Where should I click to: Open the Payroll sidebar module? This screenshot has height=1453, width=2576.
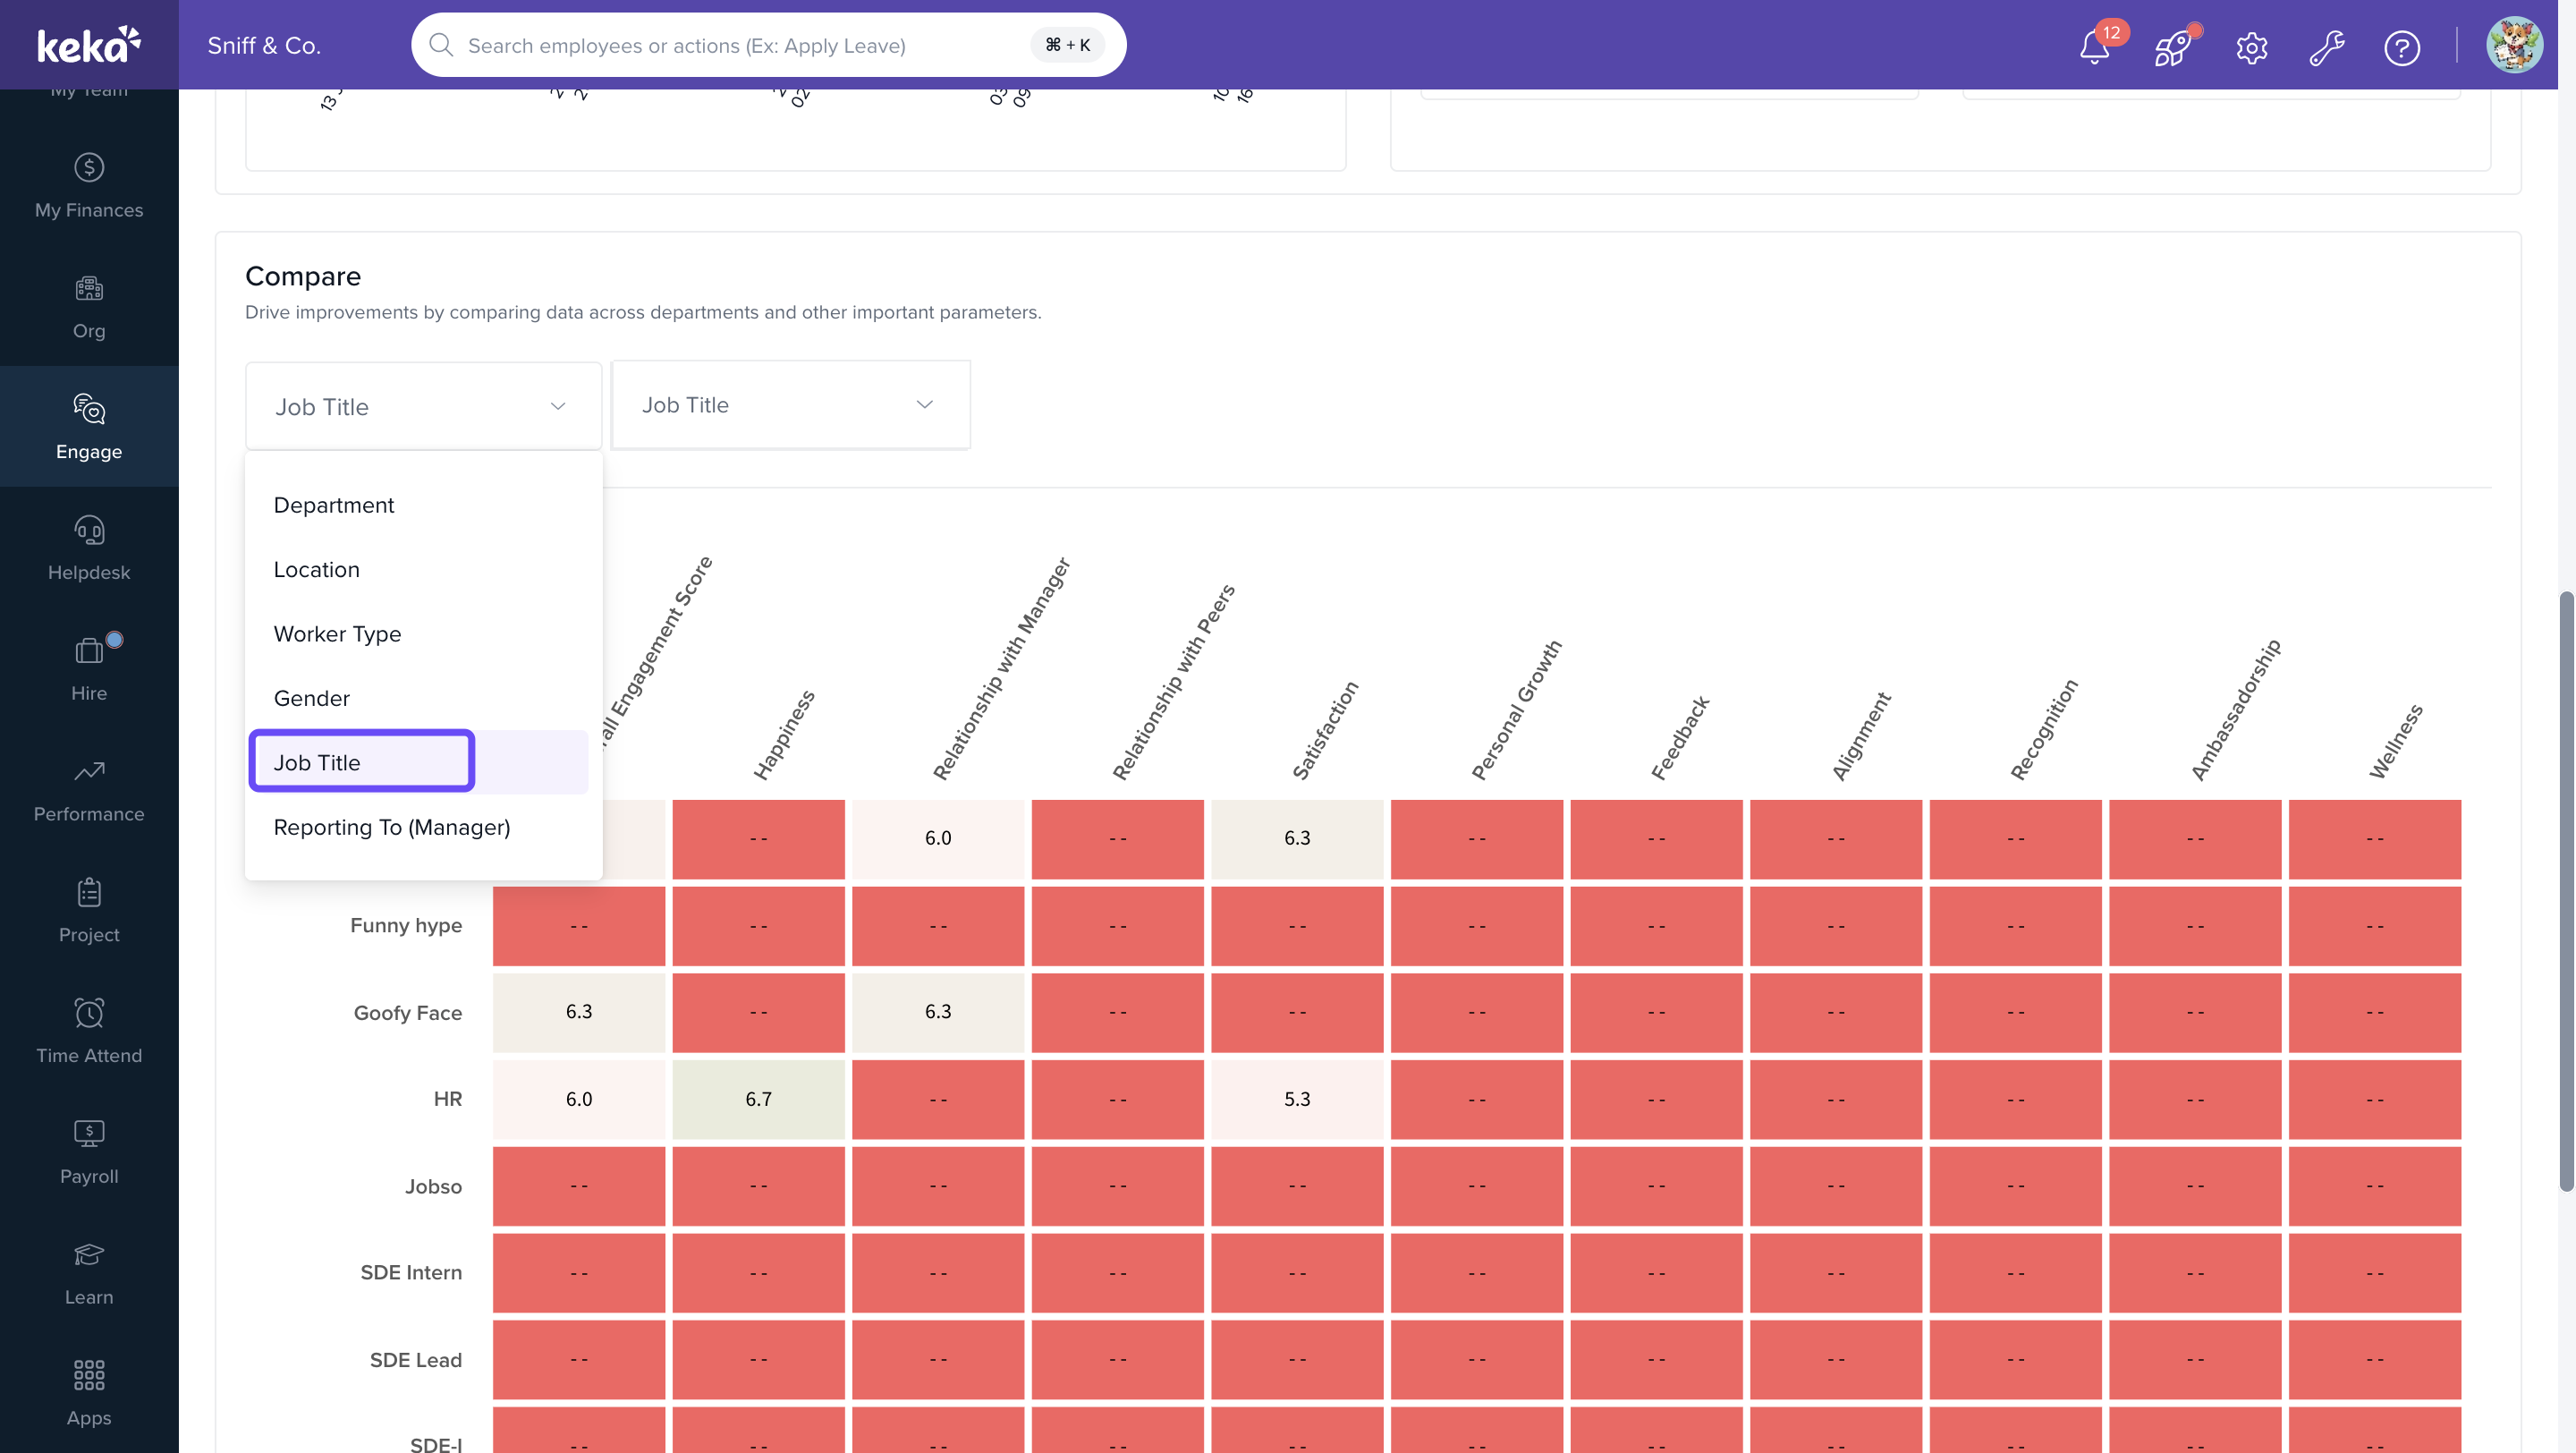(89, 1152)
